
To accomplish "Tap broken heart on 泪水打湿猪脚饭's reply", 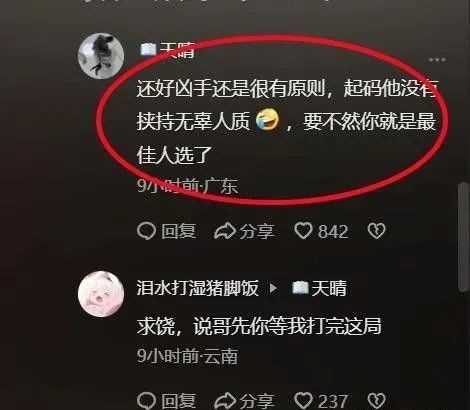I will click(x=376, y=400).
